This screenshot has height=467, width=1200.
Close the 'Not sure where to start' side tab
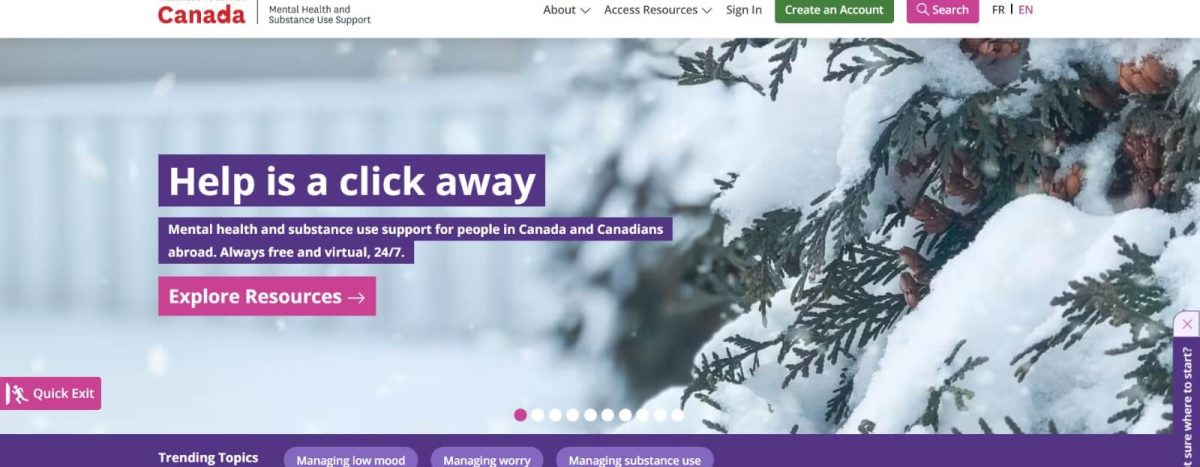pyautogui.click(x=1187, y=324)
